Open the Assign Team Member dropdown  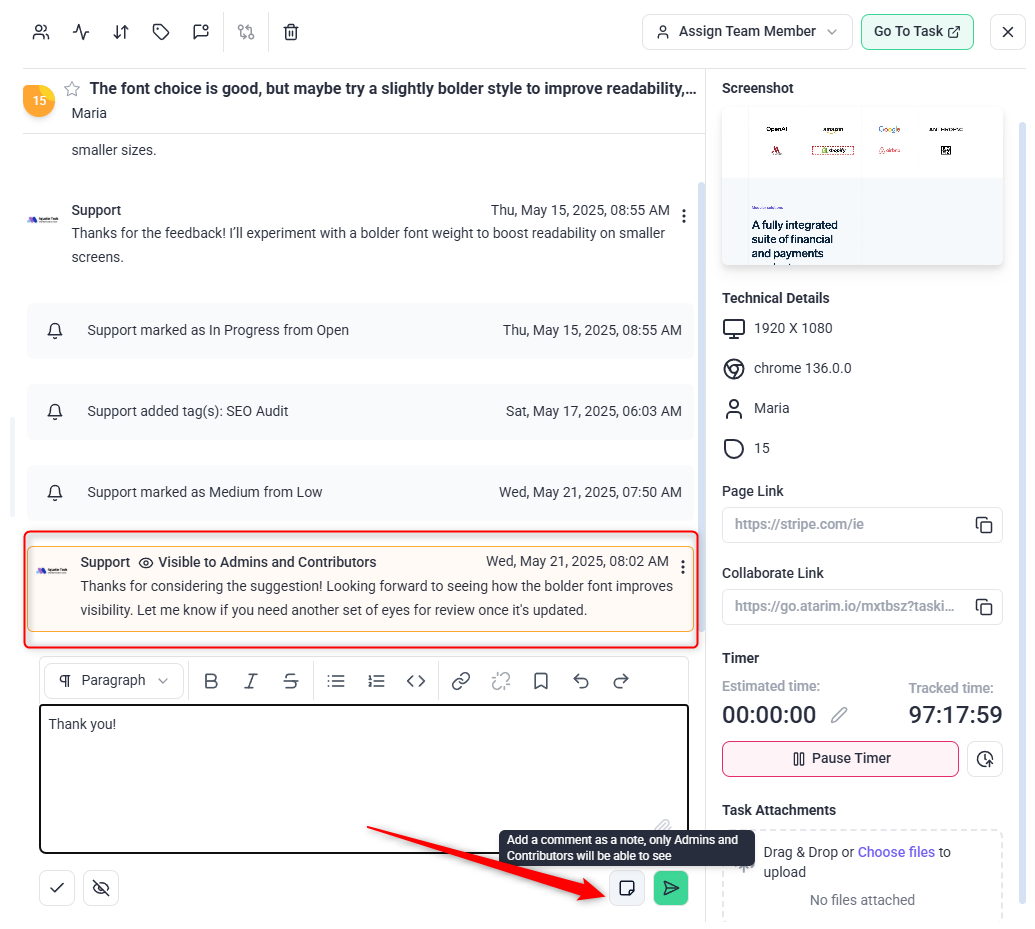tap(747, 32)
